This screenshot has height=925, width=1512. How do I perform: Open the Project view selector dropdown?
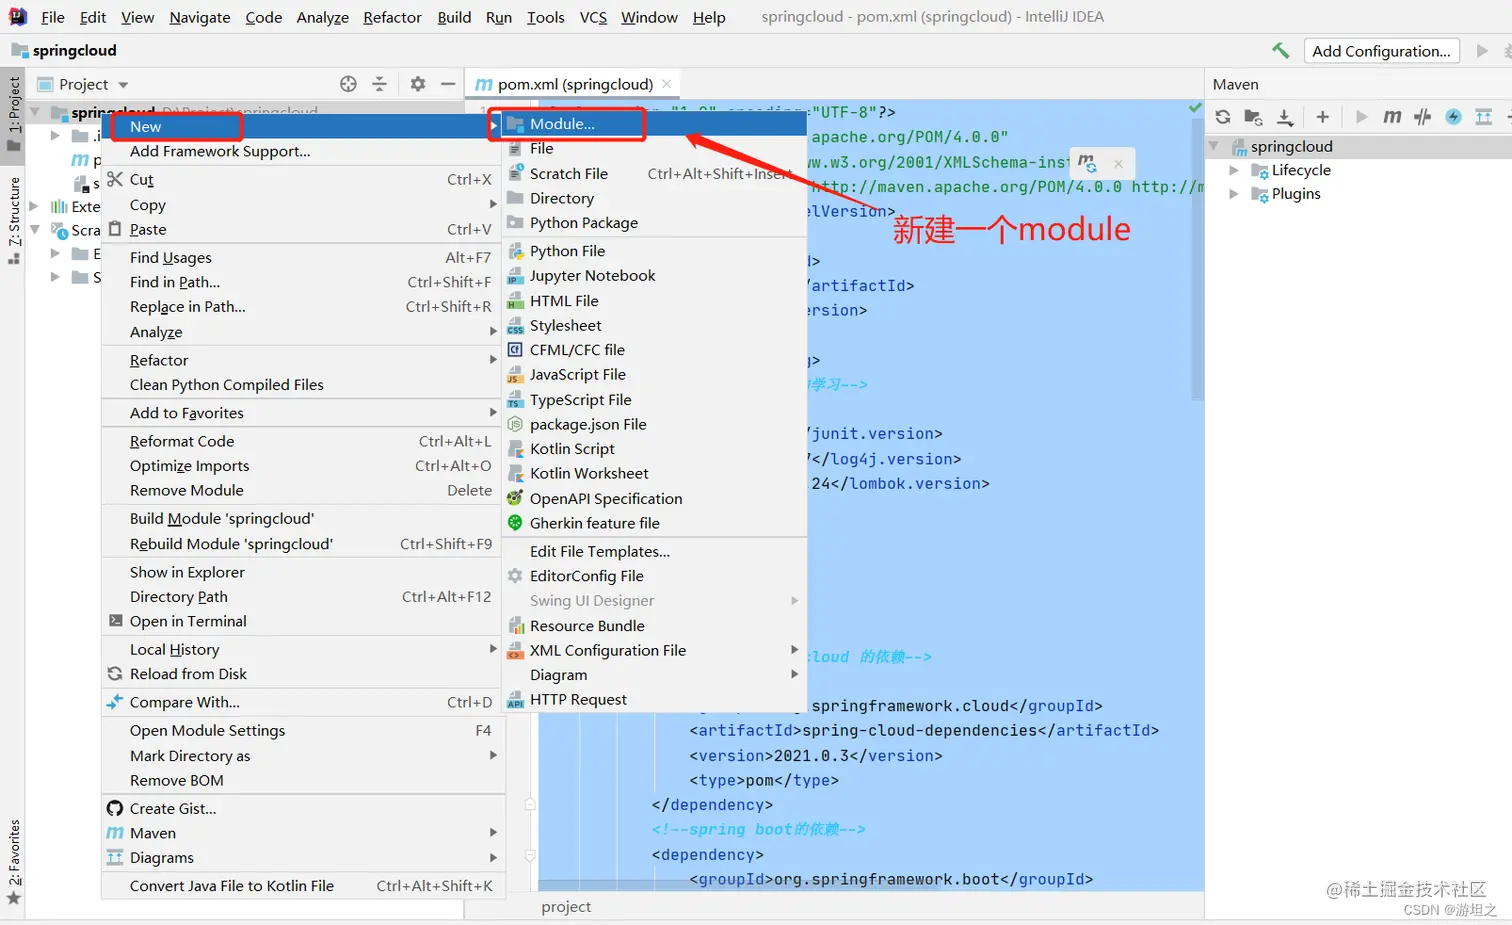83,84
